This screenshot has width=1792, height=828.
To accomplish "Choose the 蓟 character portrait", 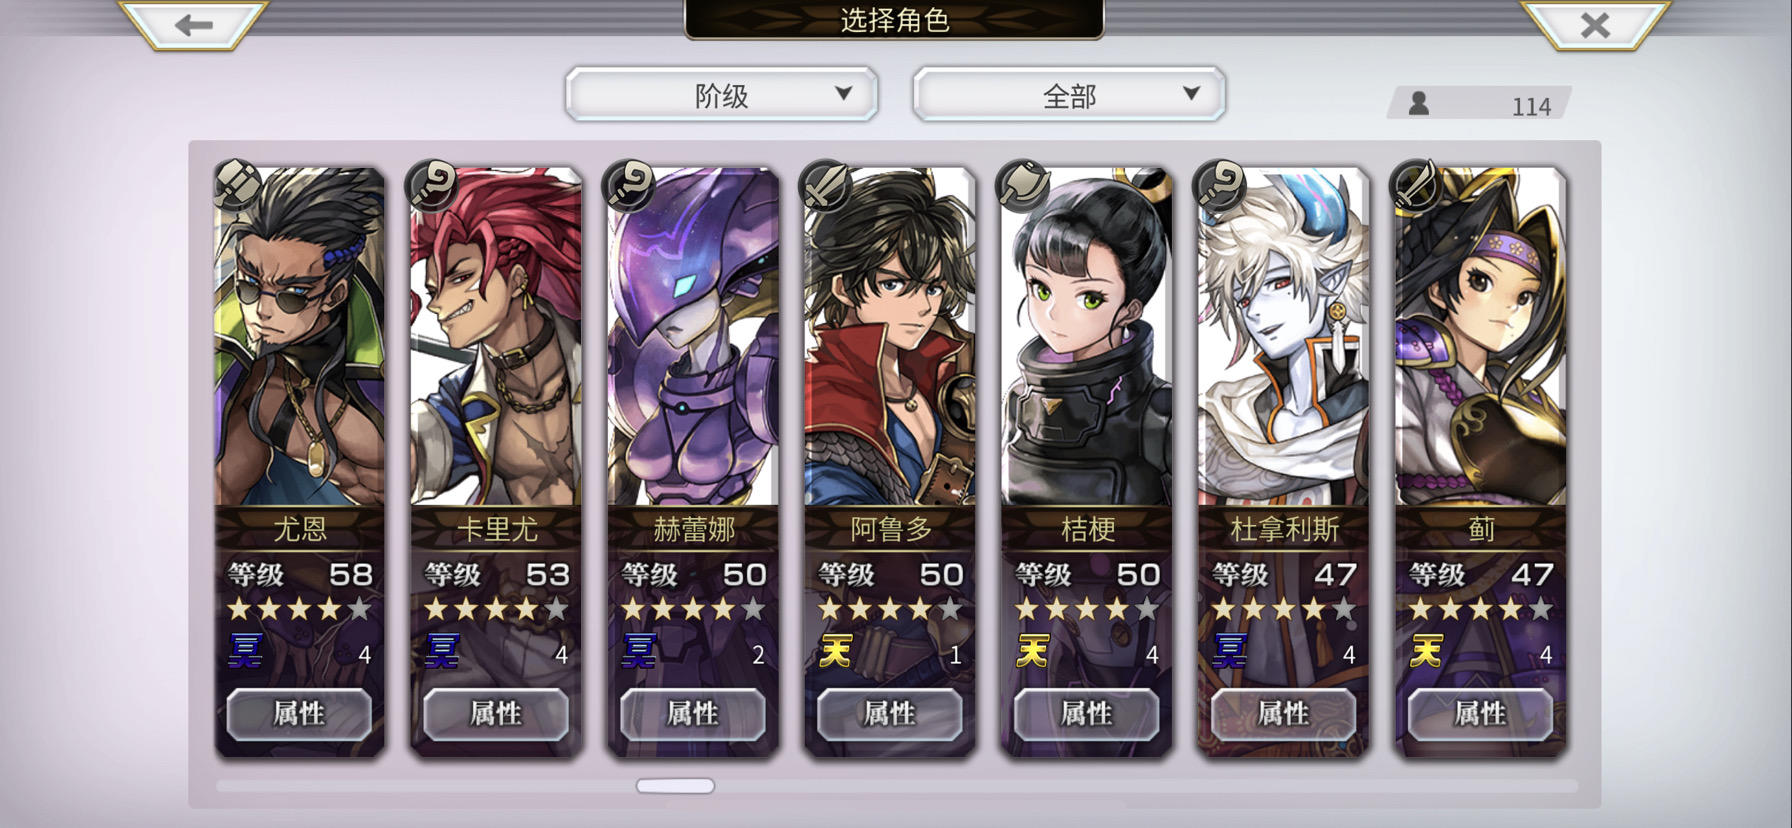I will pos(1481,337).
